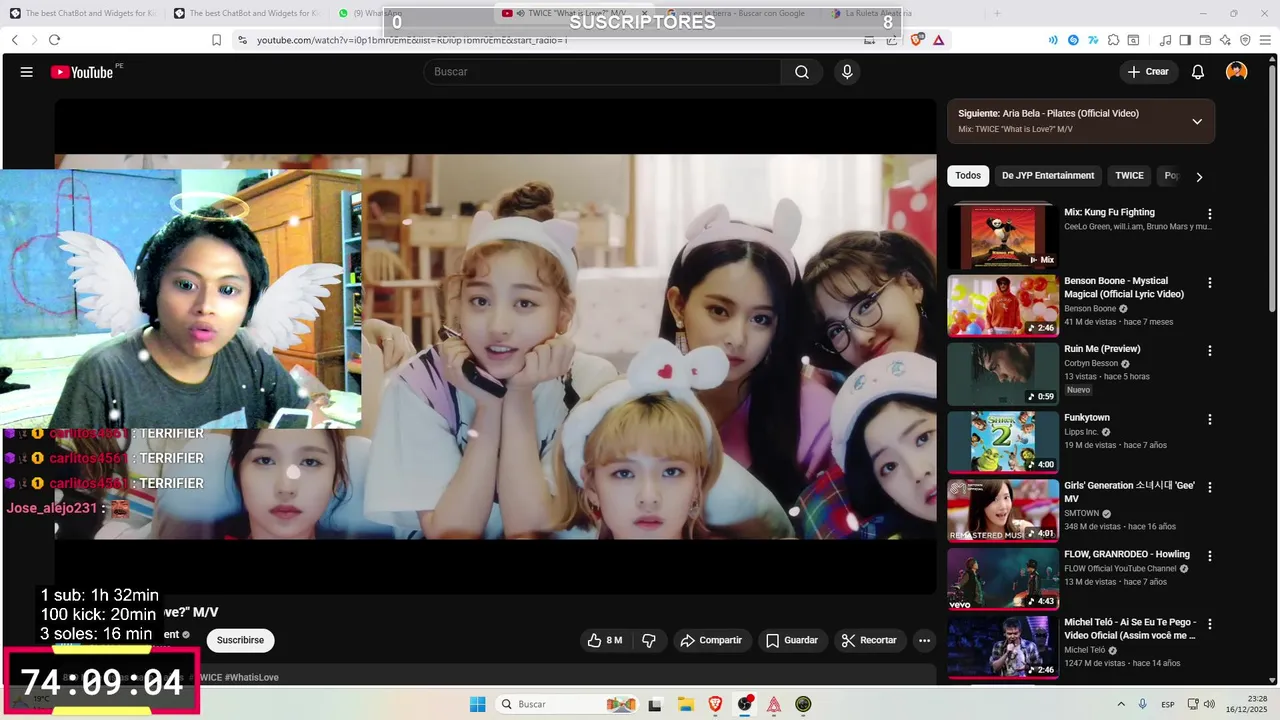Click the Recortar clip button

click(x=869, y=640)
